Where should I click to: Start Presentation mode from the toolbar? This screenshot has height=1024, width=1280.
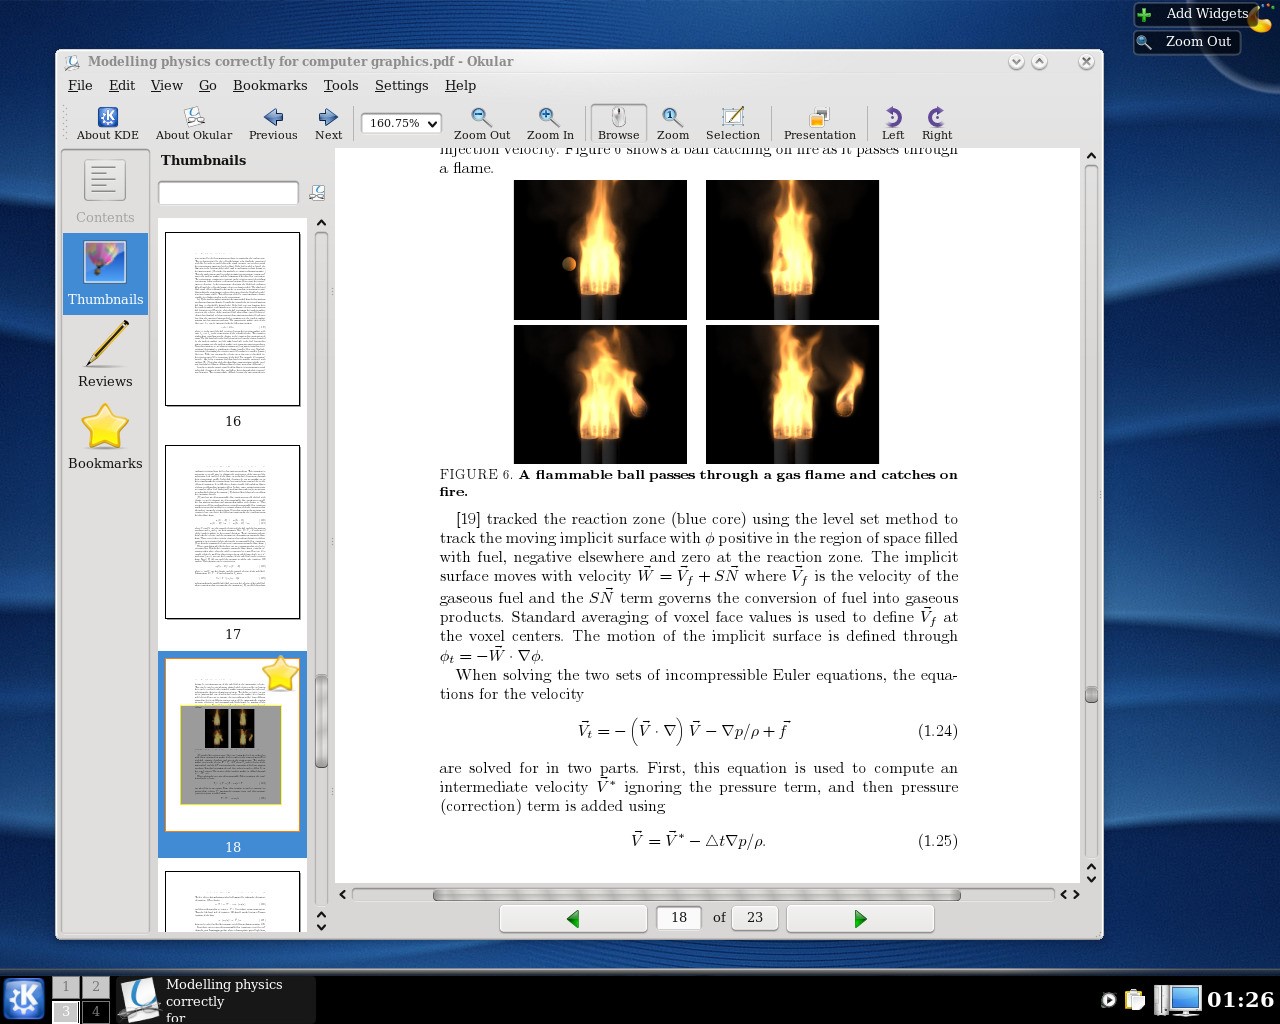(x=819, y=123)
